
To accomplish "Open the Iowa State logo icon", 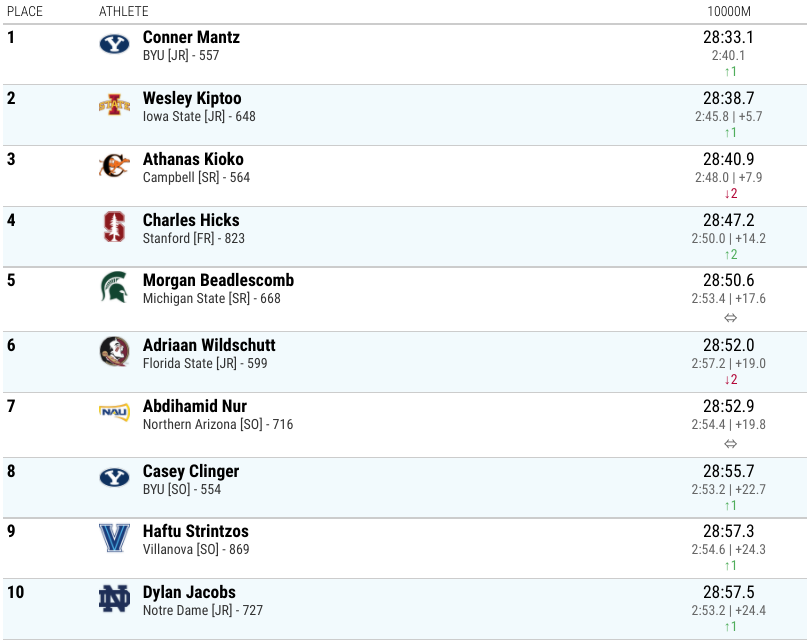I will pyautogui.click(x=114, y=105).
